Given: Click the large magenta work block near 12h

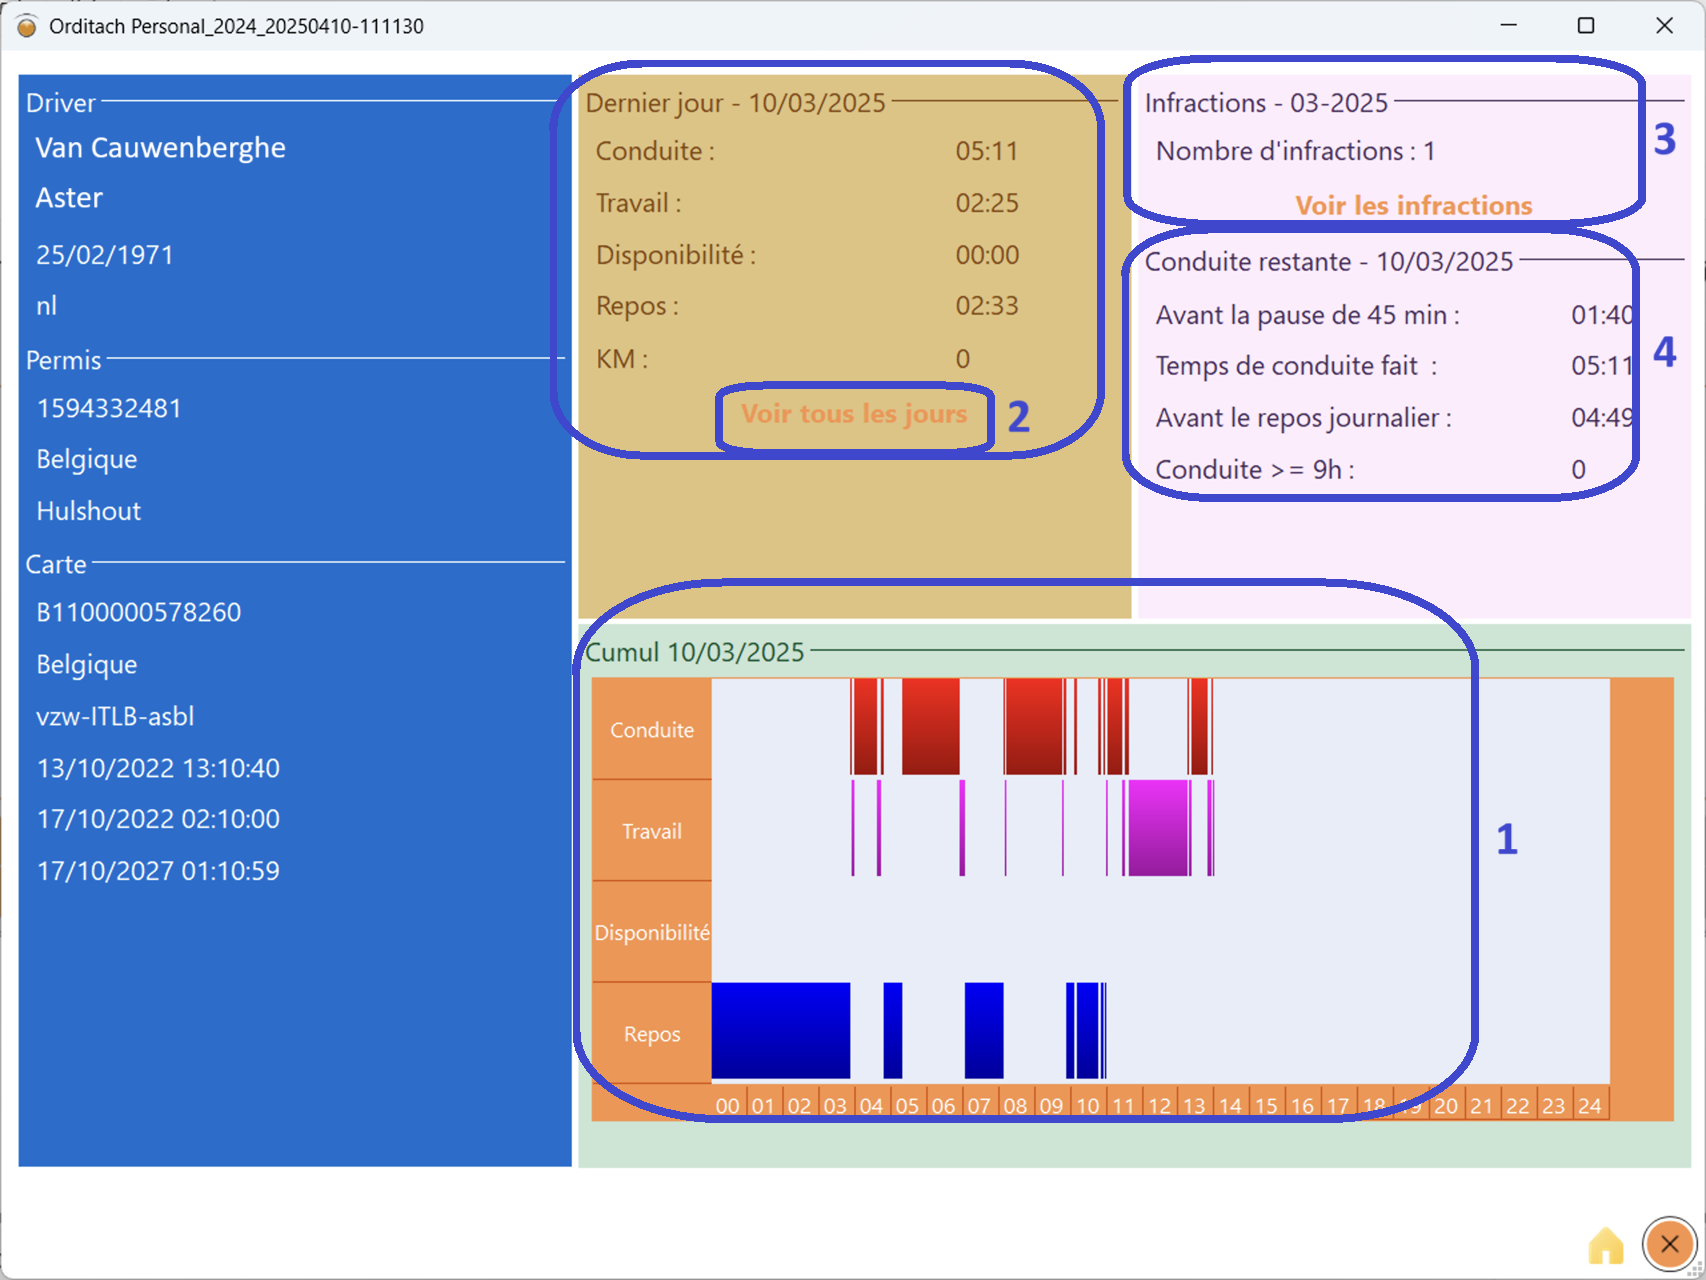Looking at the screenshot, I should (1158, 828).
